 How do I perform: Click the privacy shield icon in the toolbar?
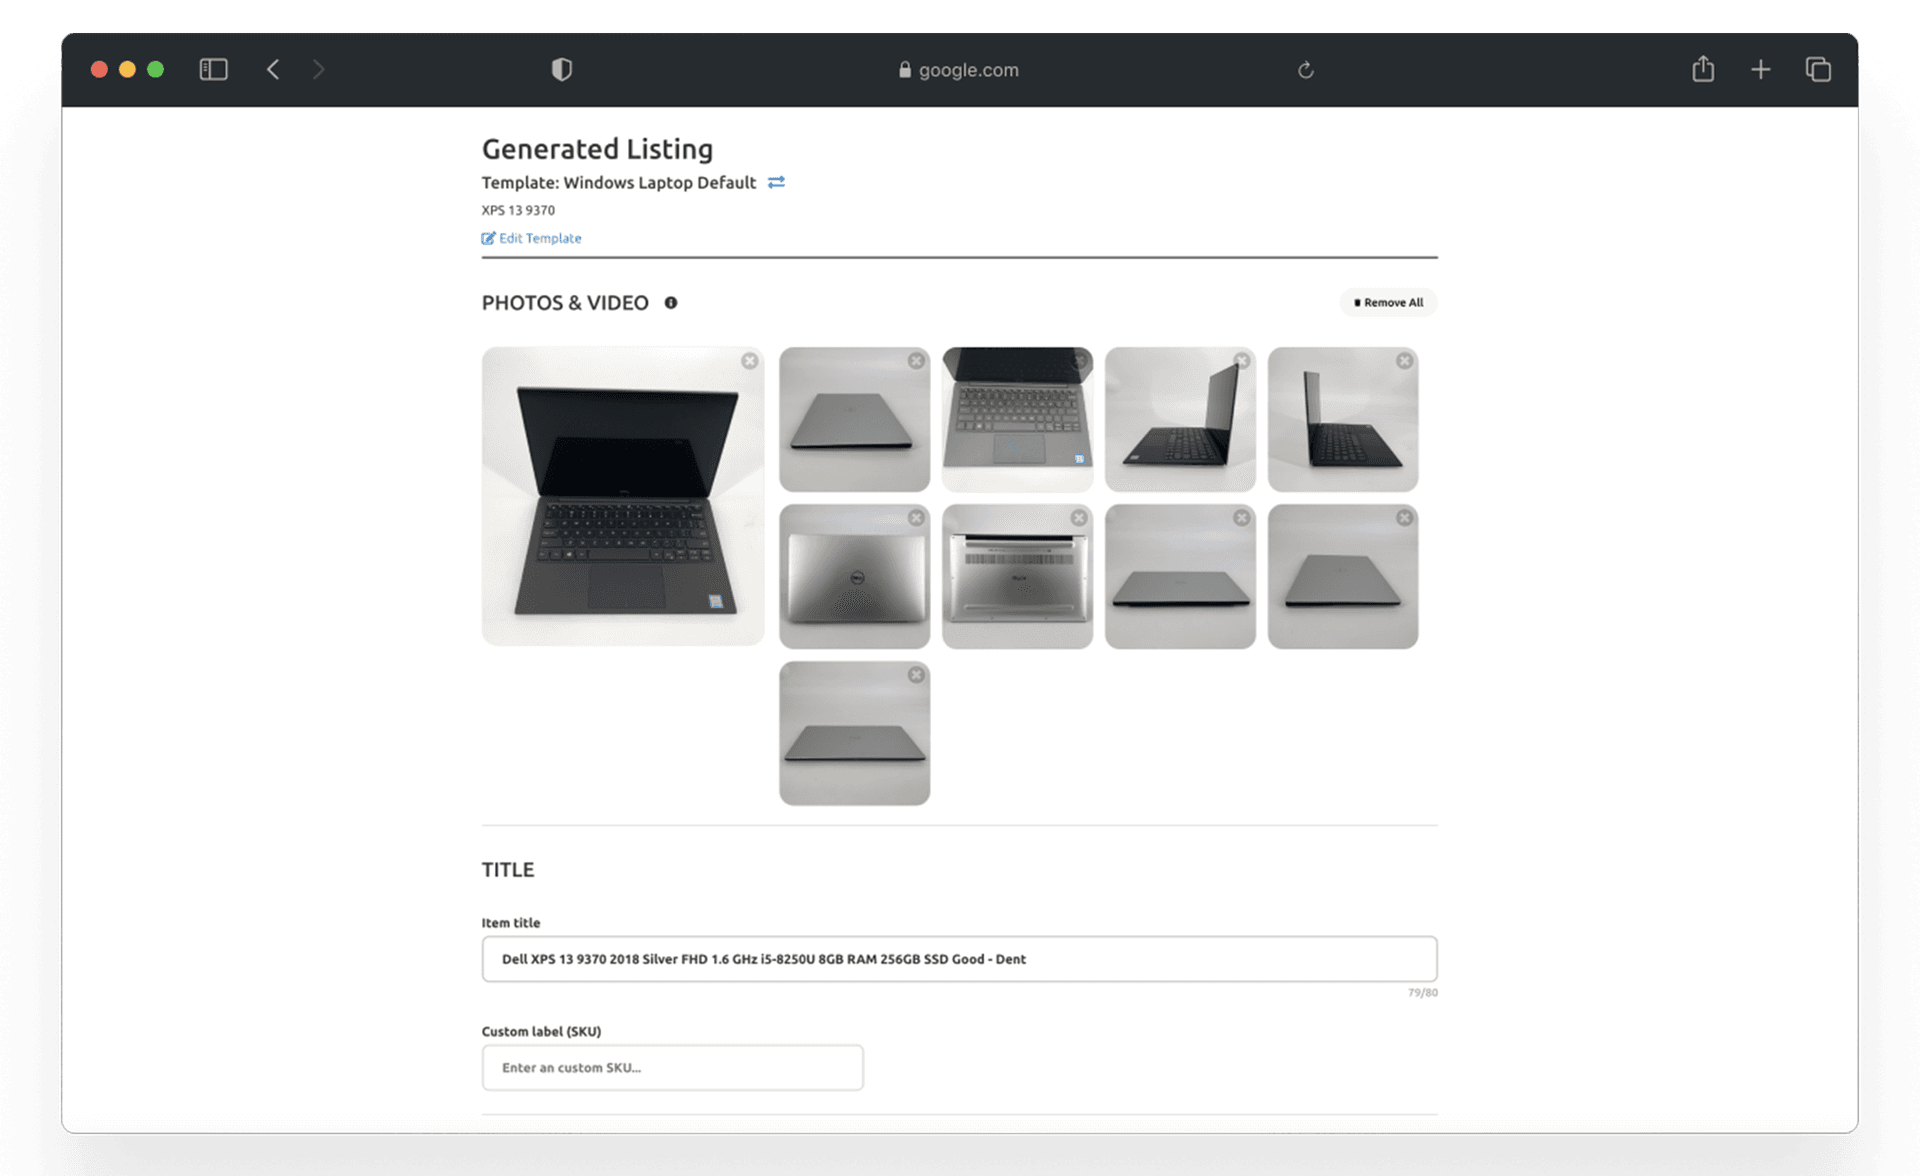point(561,69)
